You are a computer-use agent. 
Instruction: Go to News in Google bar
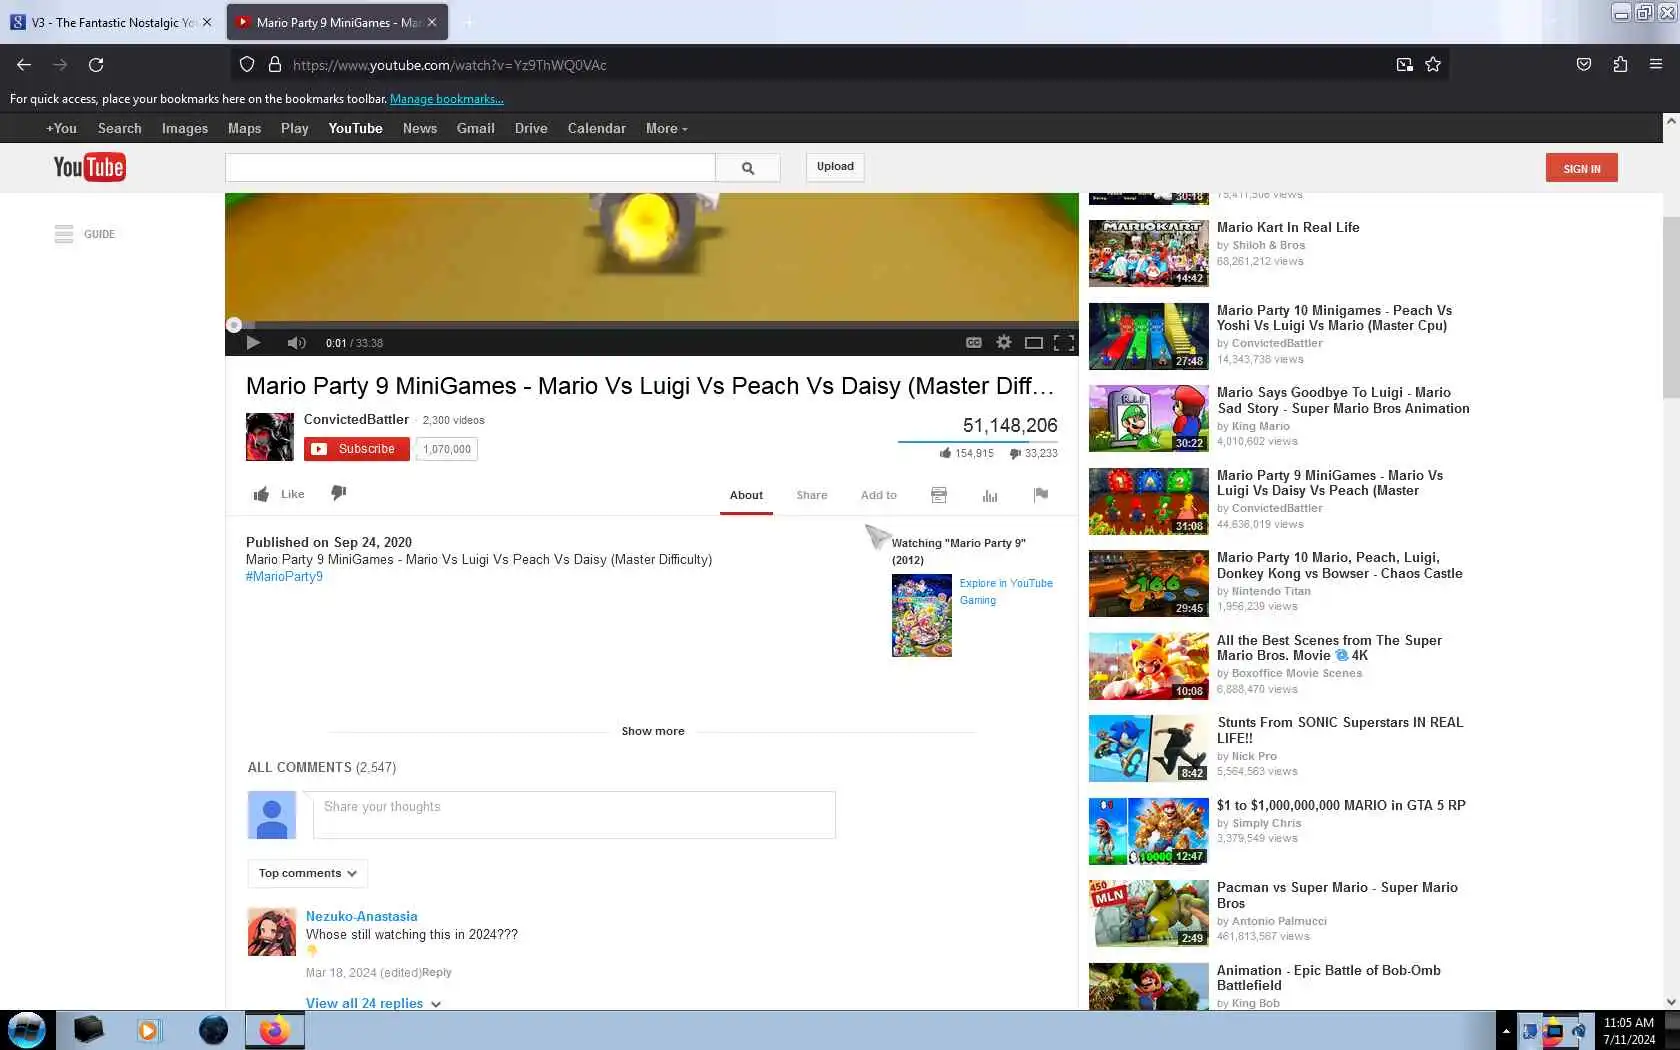pos(420,128)
